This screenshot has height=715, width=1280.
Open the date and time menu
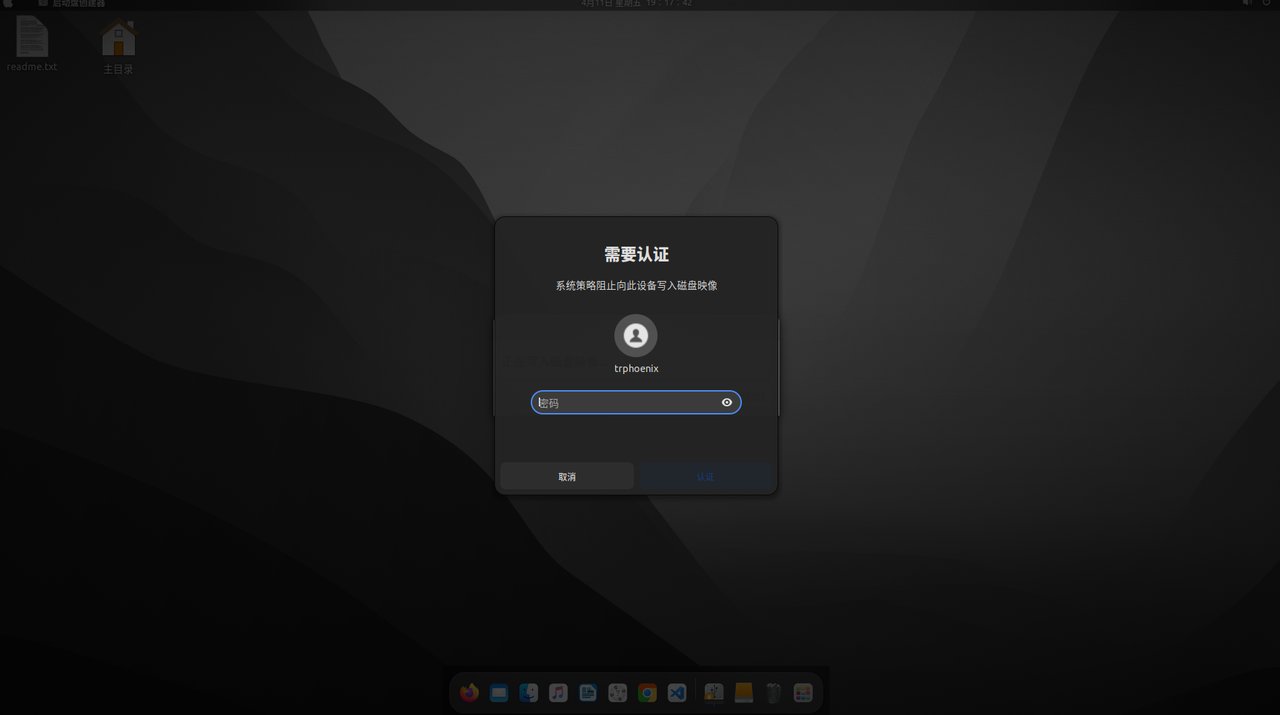pyautogui.click(x=637, y=4)
